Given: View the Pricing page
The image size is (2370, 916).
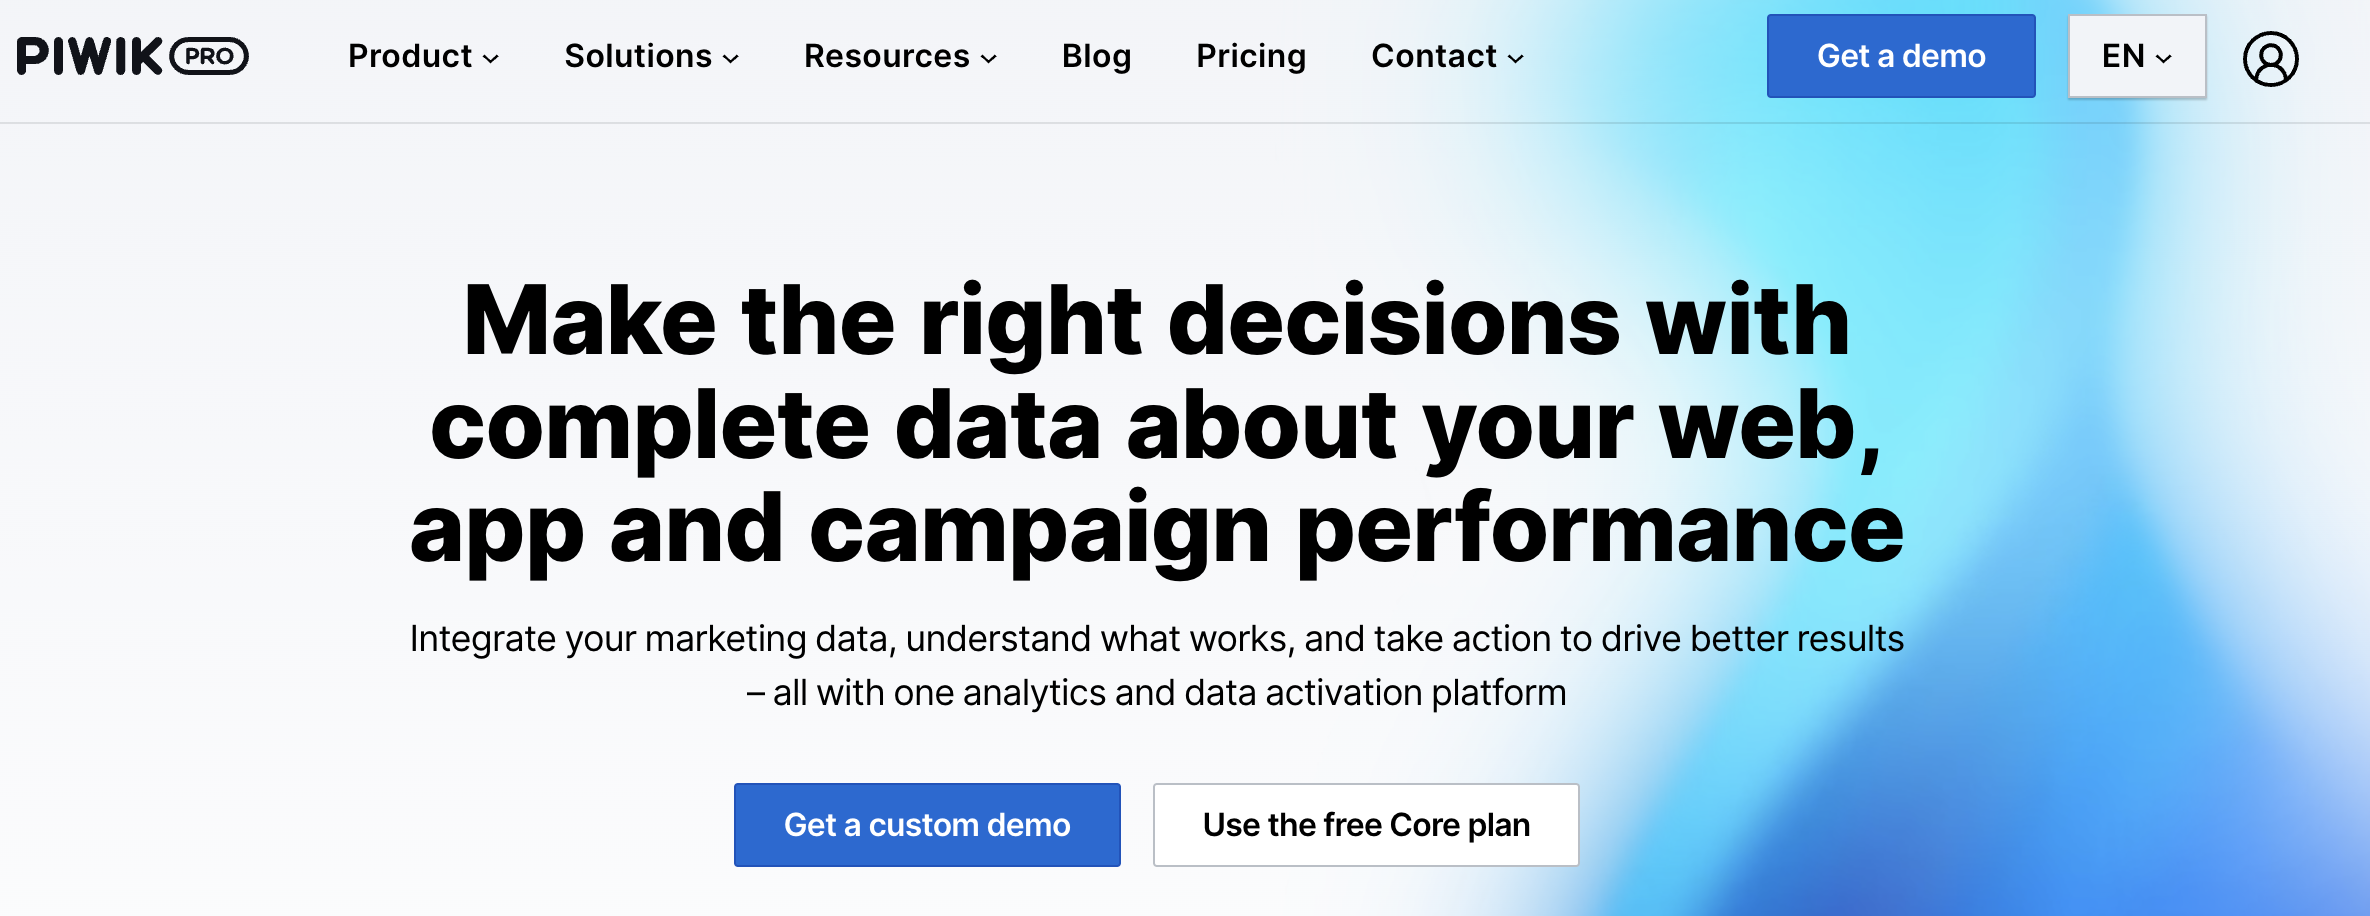Looking at the screenshot, I should 1250,57.
